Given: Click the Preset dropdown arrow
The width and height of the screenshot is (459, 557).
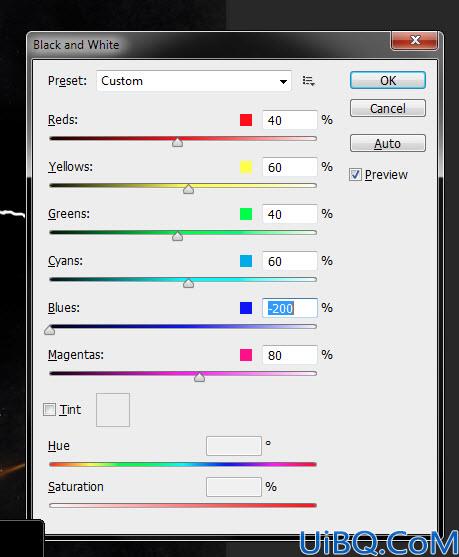Looking at the screenshot, I should tap(283, 81).
